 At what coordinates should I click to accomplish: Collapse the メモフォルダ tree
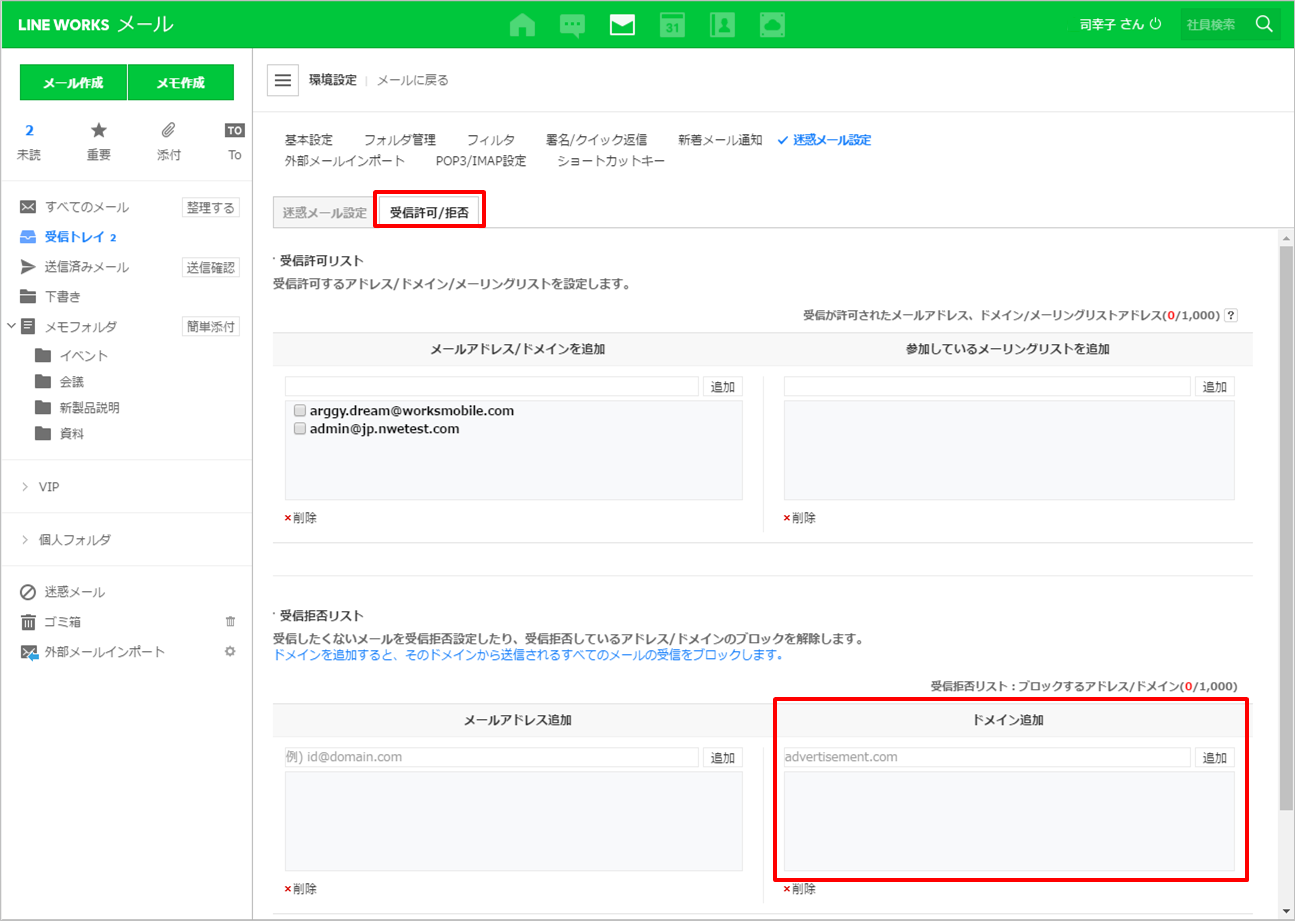pyautogui.click(x=11, y=326)
